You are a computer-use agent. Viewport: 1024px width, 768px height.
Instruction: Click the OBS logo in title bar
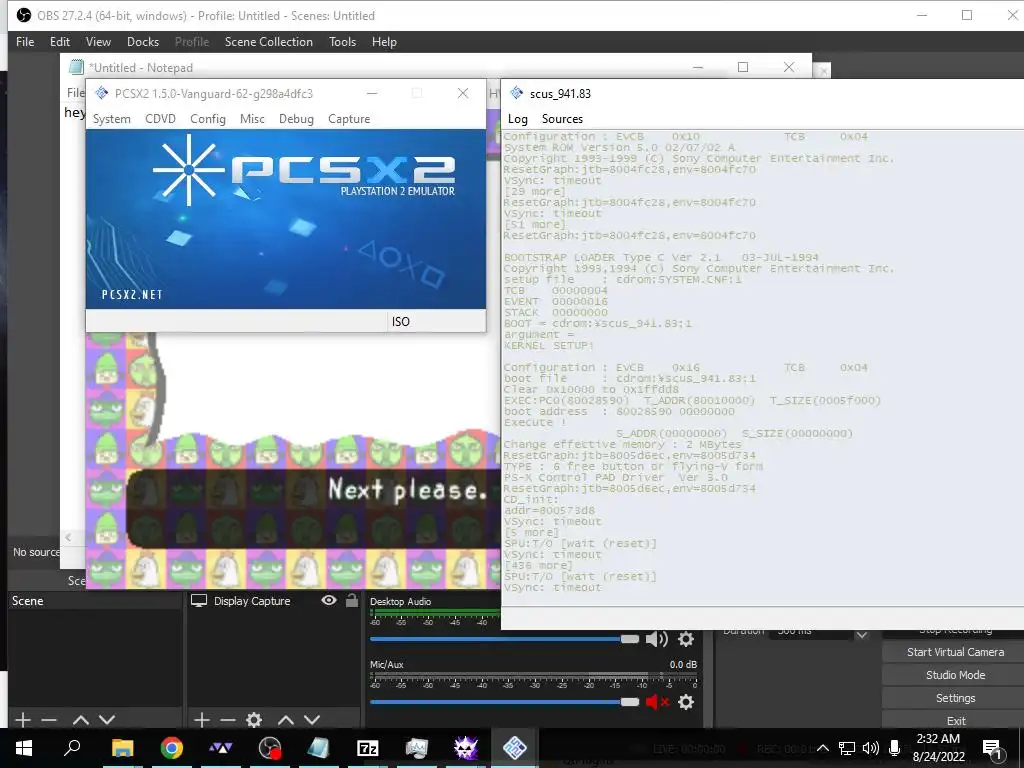click(24, 15)
